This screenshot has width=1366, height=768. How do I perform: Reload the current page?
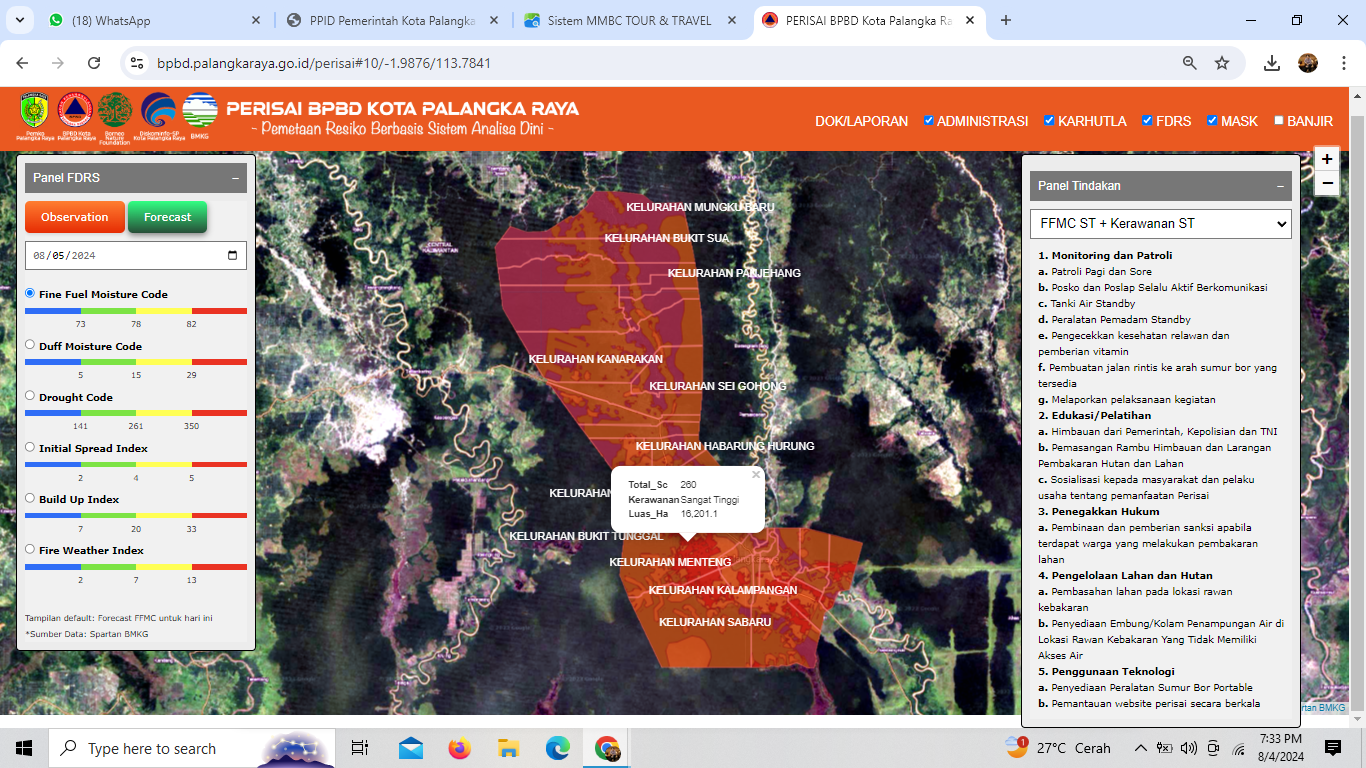pos(94,63)
